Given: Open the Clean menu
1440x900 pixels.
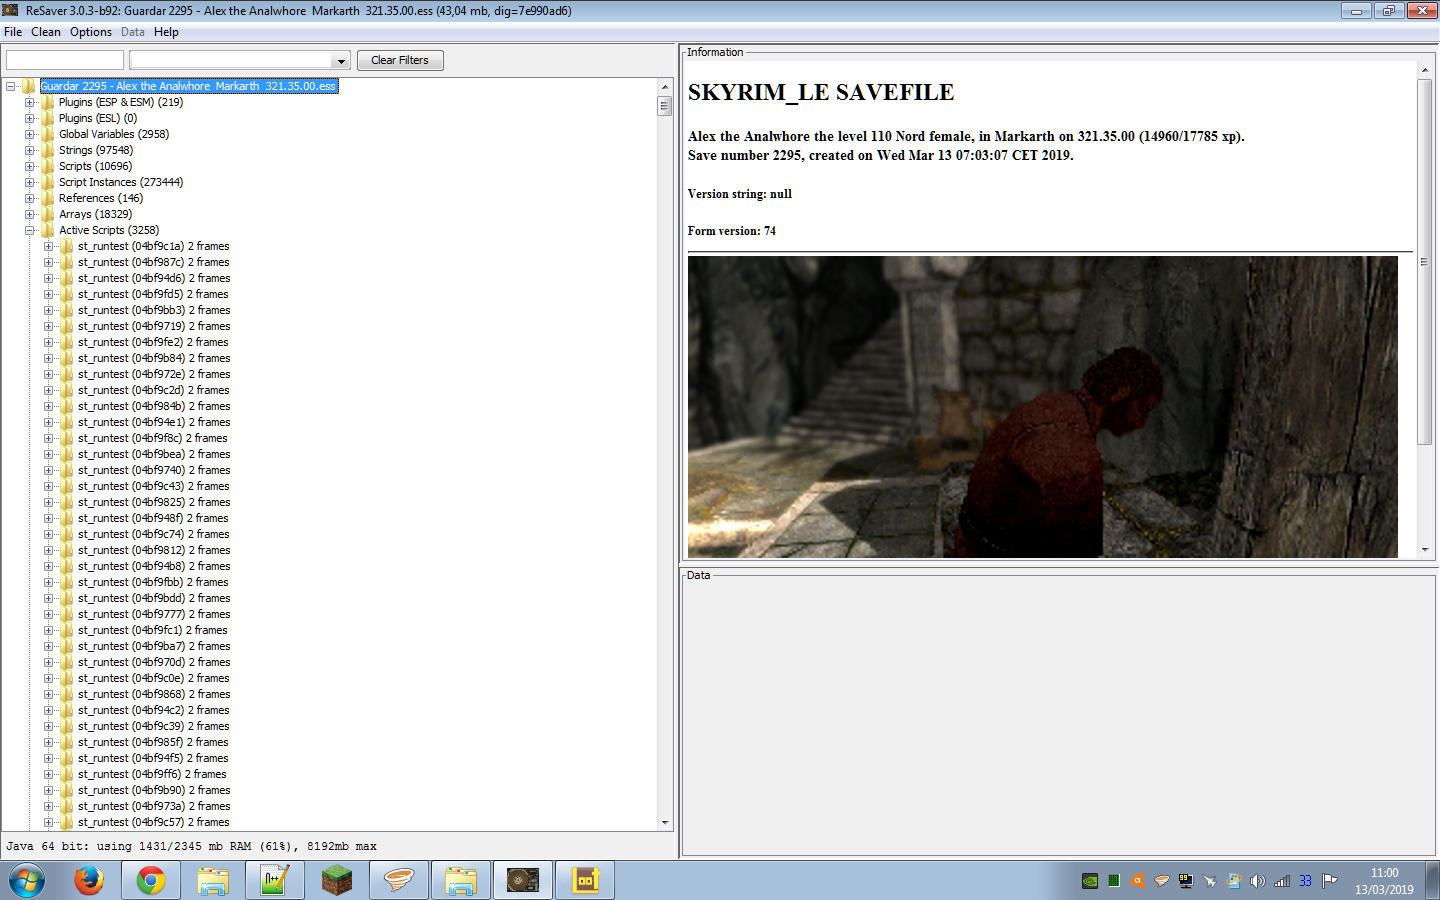Looking at the screenshot, I should (x=46, y=32).
